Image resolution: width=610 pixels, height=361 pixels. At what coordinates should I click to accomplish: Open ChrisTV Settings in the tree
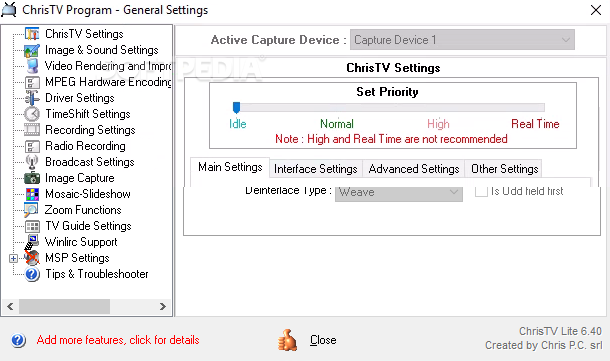[x=84, y=34]
